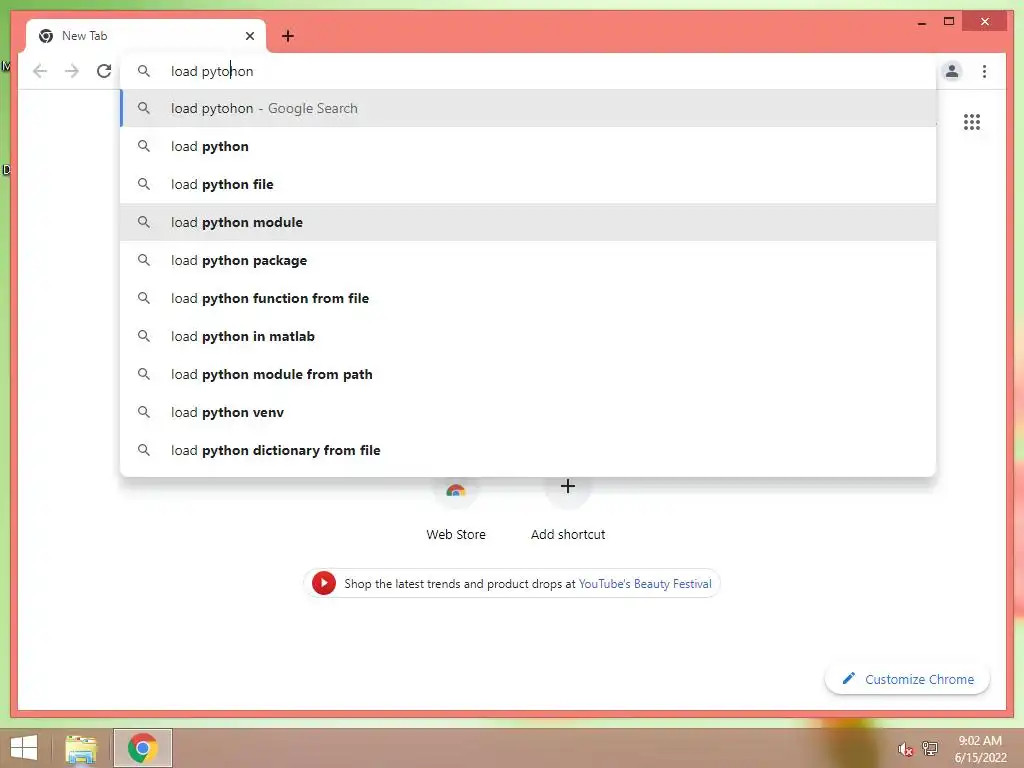Close the New Tab tab
The image size is (1024, 768).
(x=249, y=36)
